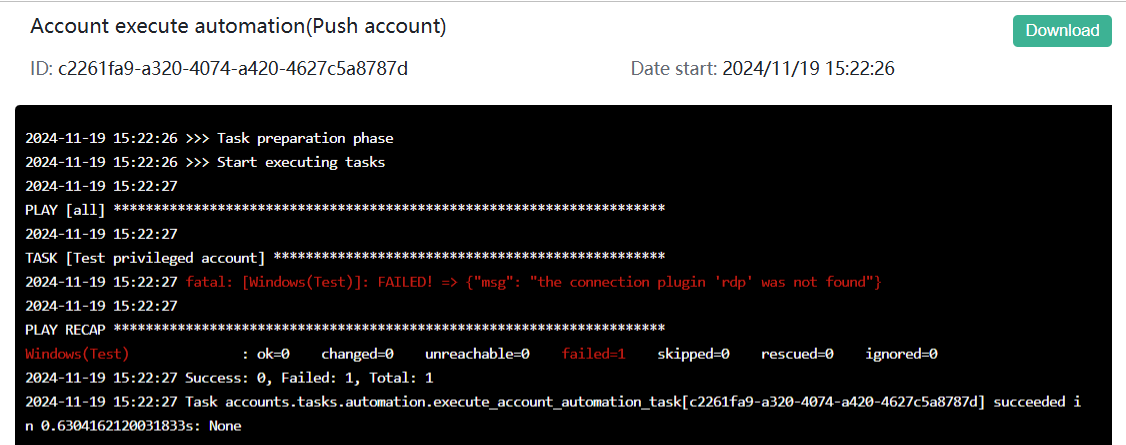Image resolution: width=1126 pixels, height=445 pixels.
Task: Click the 'Success: 0, Failed: 1, Total: 1' summary line
Action: coord(229,378)
